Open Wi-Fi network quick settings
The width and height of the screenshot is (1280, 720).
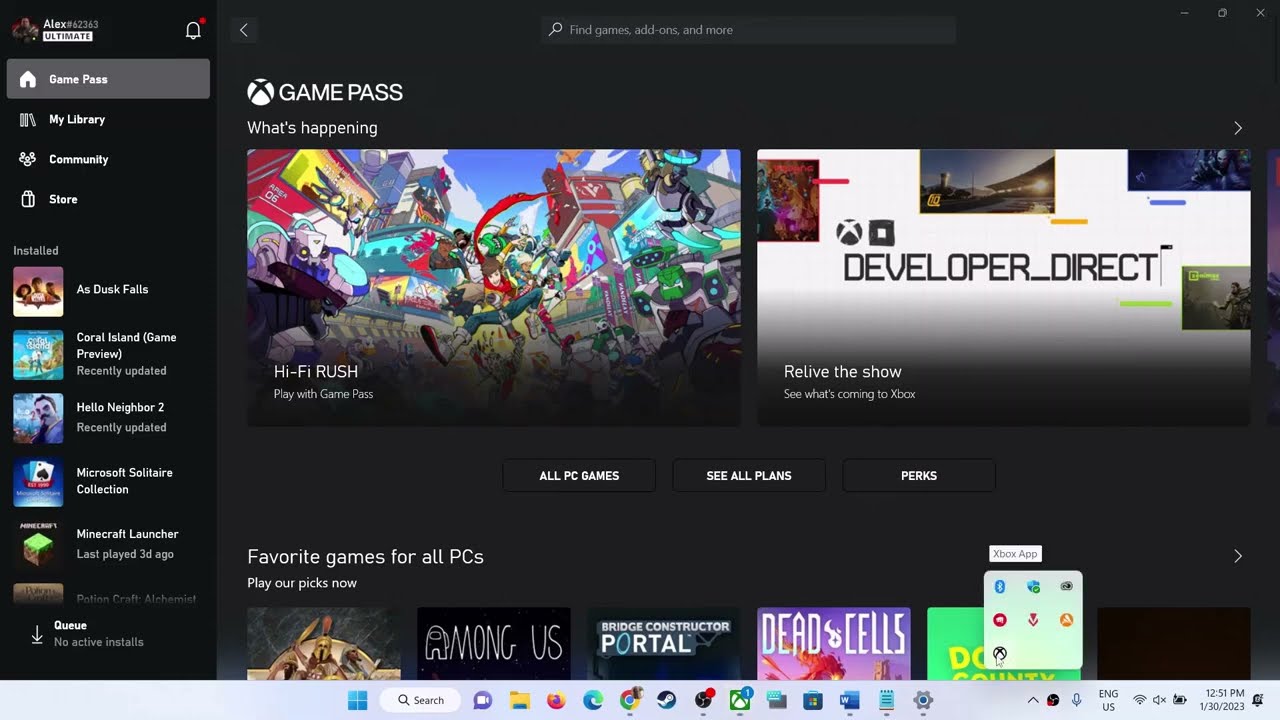(x=1139, y=700)
